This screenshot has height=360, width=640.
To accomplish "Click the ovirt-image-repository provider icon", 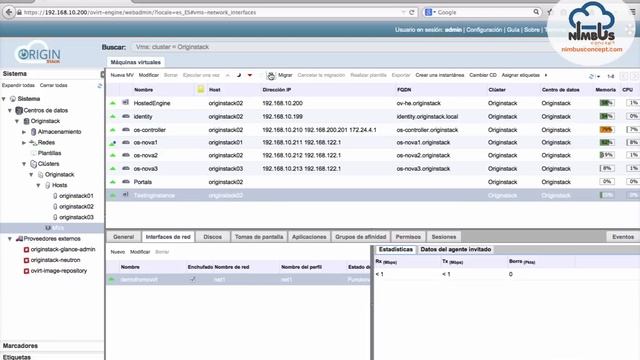I will click(26, 271).
